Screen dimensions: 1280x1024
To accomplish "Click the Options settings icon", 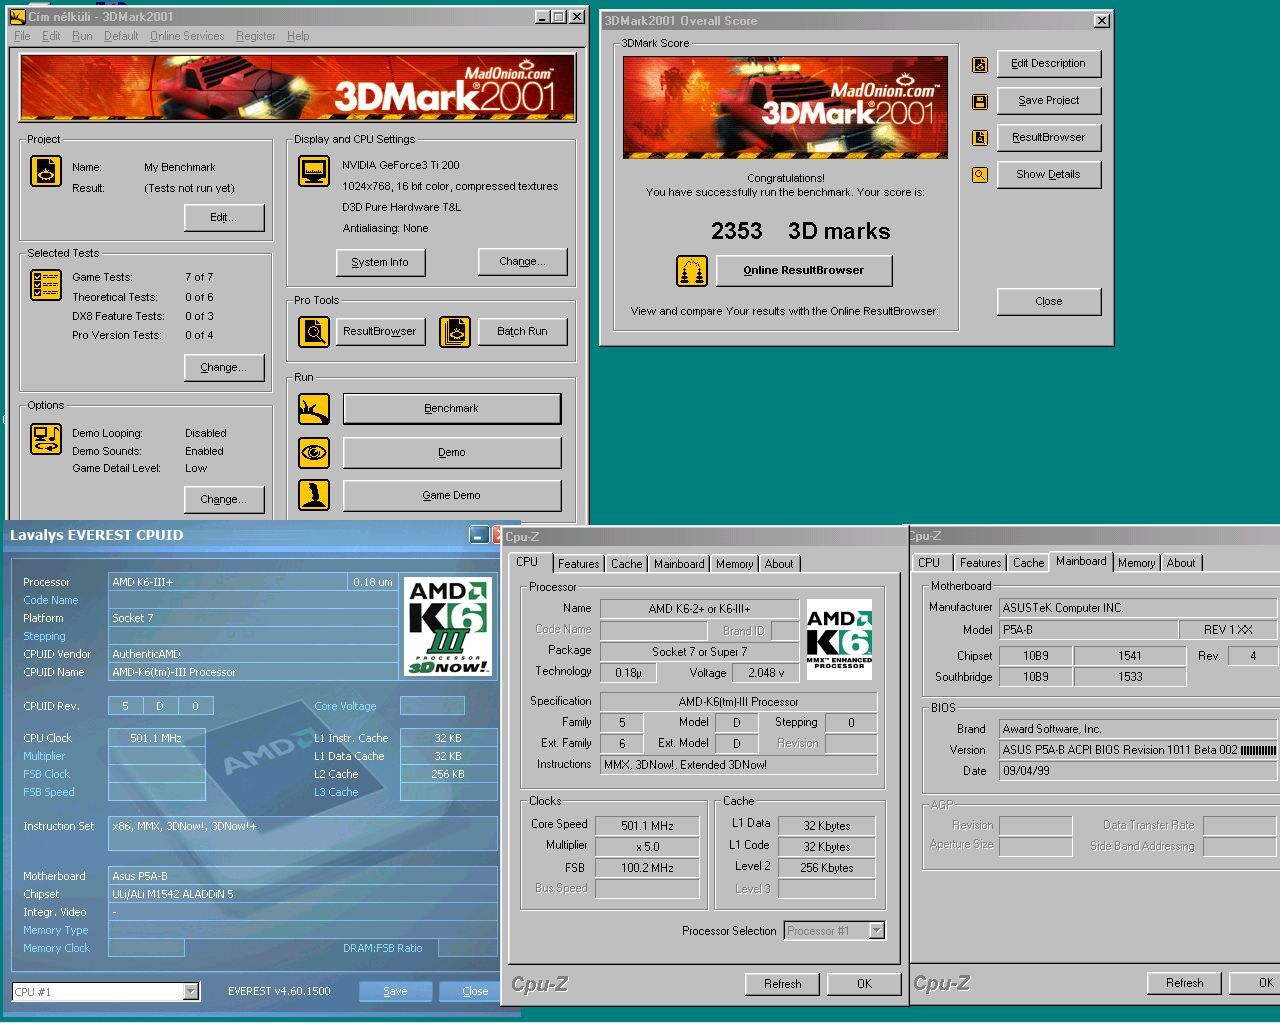I will pyautogui.click(x=46, y=438).
